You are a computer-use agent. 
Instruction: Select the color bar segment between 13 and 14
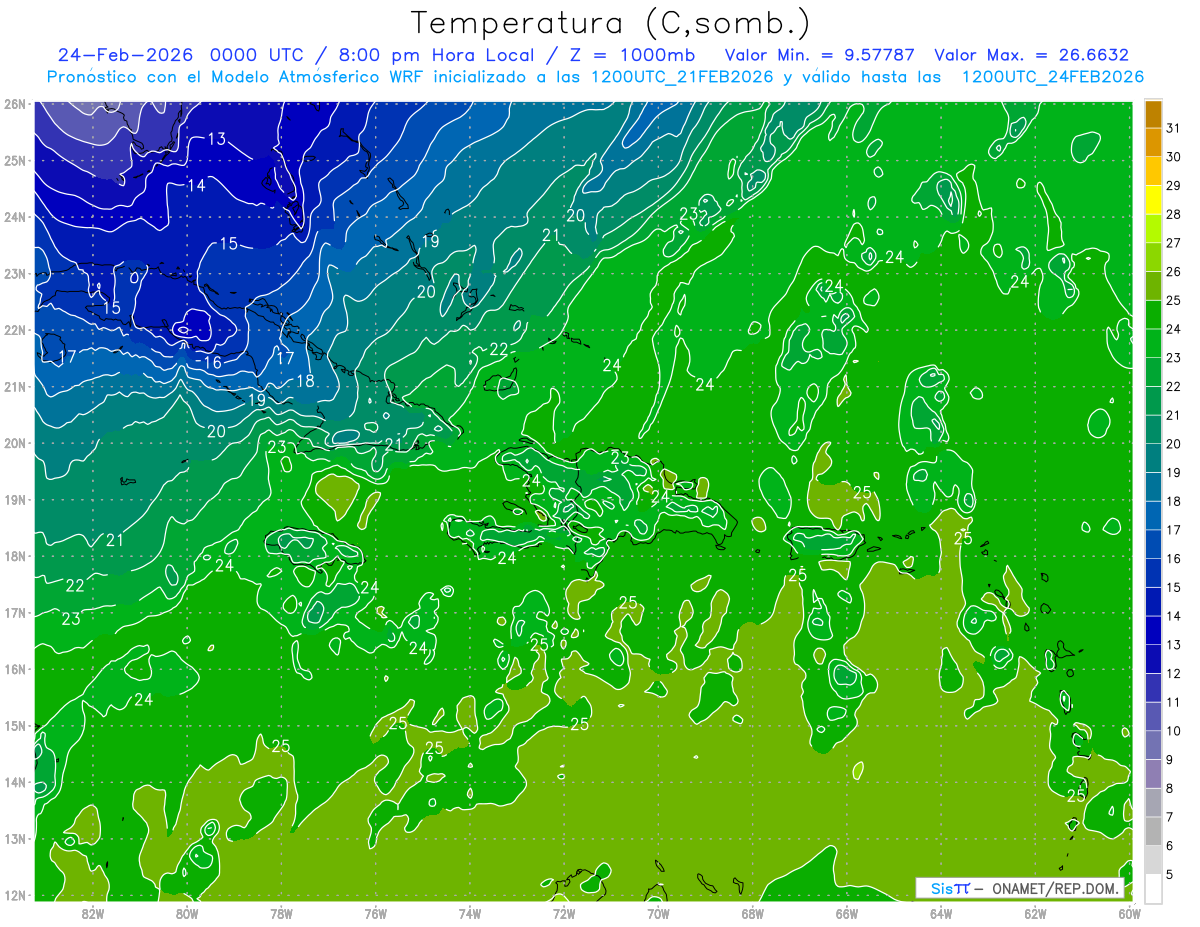[1153, 630]
